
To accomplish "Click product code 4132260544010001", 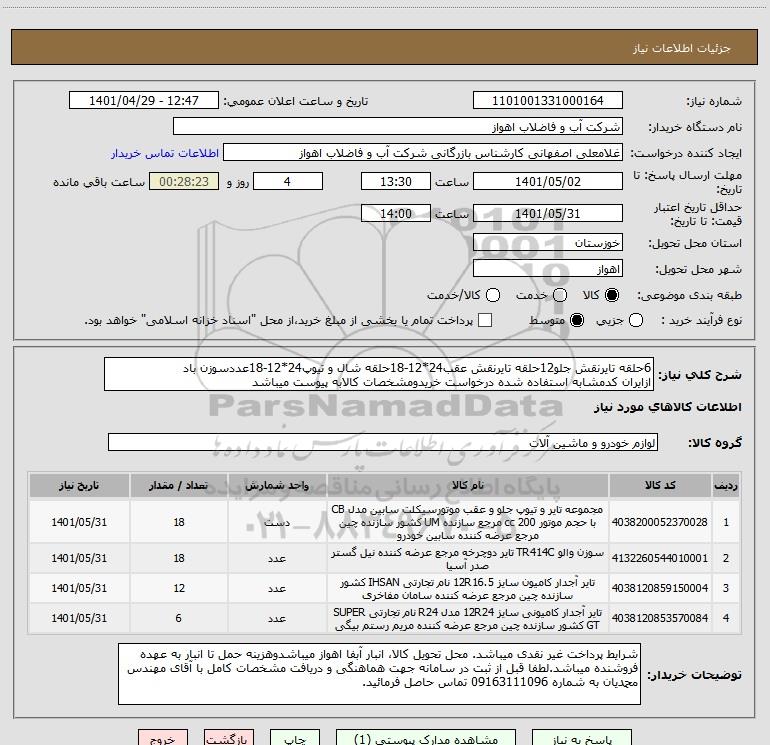I will coord(660,558).
